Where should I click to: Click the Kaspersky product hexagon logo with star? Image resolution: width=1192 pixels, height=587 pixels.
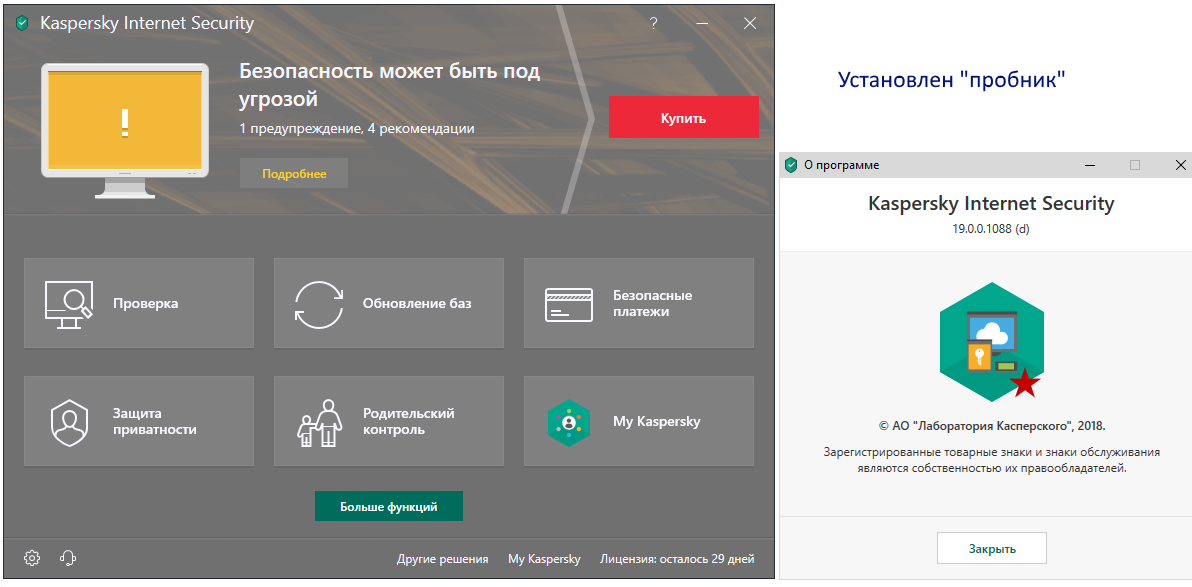pyautogui.click(x=991, y=341)
